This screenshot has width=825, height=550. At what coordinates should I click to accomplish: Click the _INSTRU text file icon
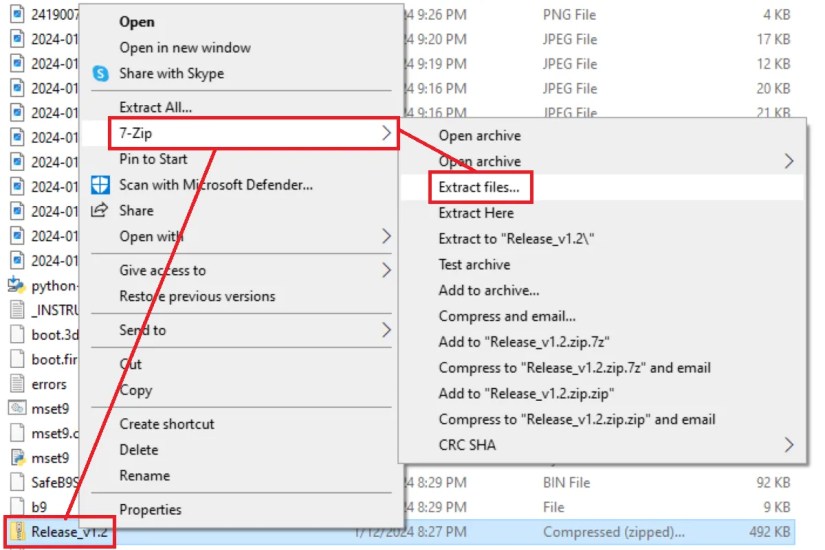coord(17,310)
